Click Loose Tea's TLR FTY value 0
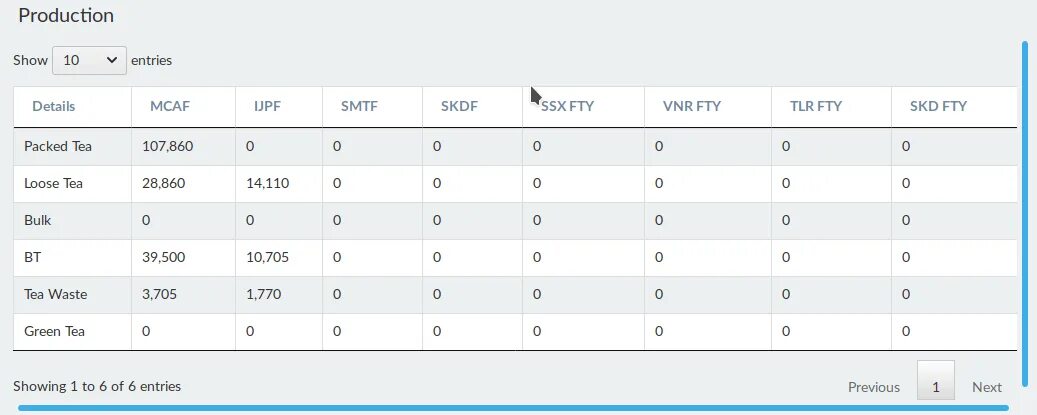The width and height of the screenshot is (1037, 415). click(x=786, y=184)
